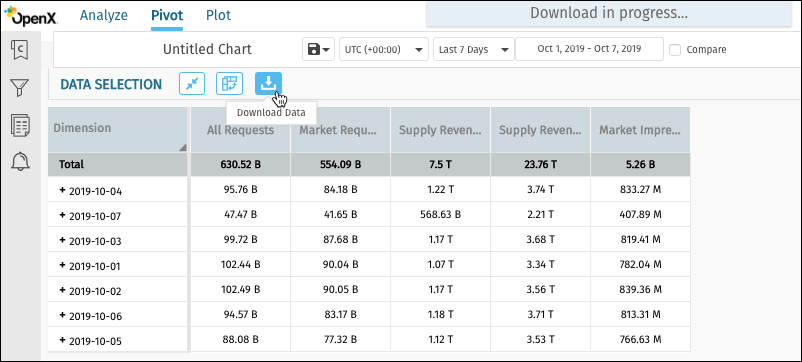Screen dimensions: 802x362
Task: Click the 568.63 B cell
Action: [x=440, y=215]
